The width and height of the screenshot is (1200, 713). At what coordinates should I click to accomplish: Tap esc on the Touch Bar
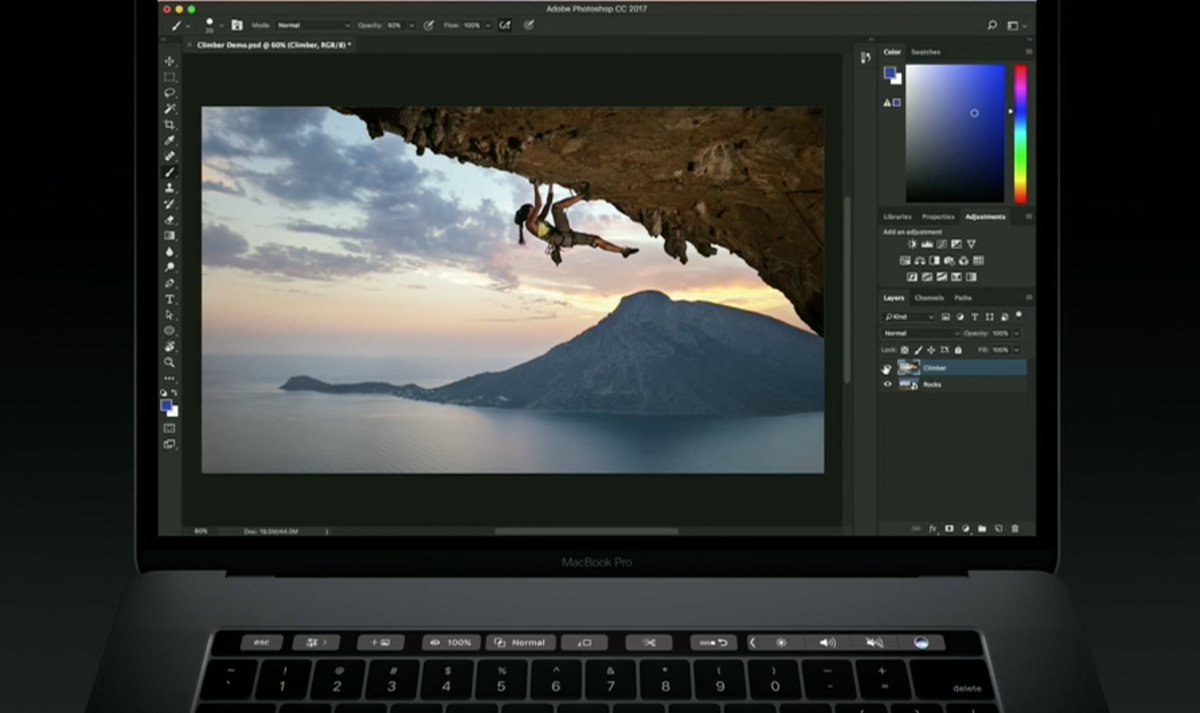pyautogui.click(x=262, y=642)
